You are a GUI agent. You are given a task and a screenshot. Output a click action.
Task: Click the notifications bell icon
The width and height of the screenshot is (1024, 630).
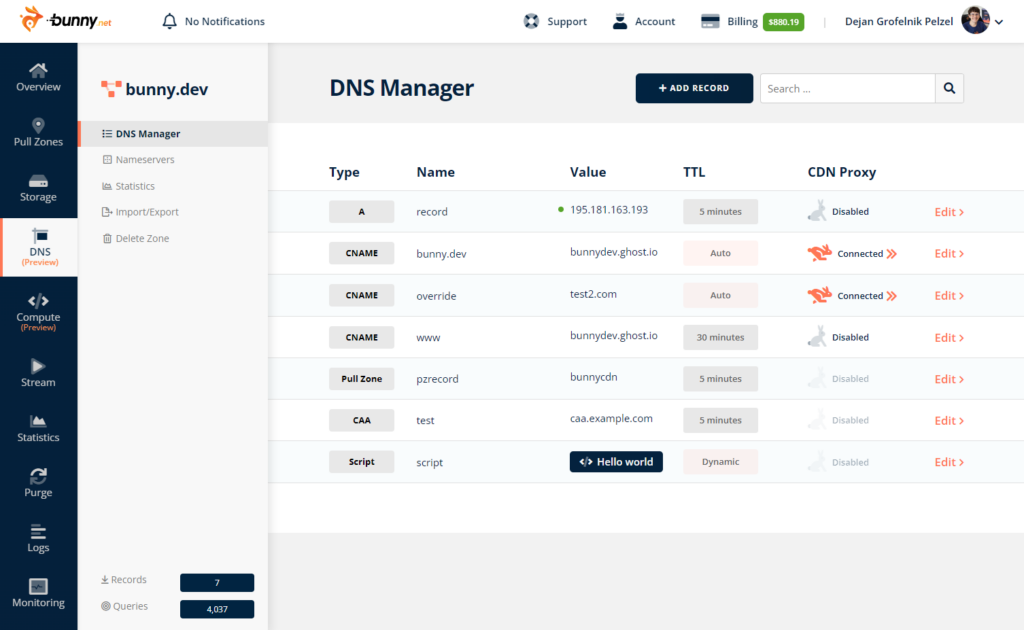[x=168, y=21]
